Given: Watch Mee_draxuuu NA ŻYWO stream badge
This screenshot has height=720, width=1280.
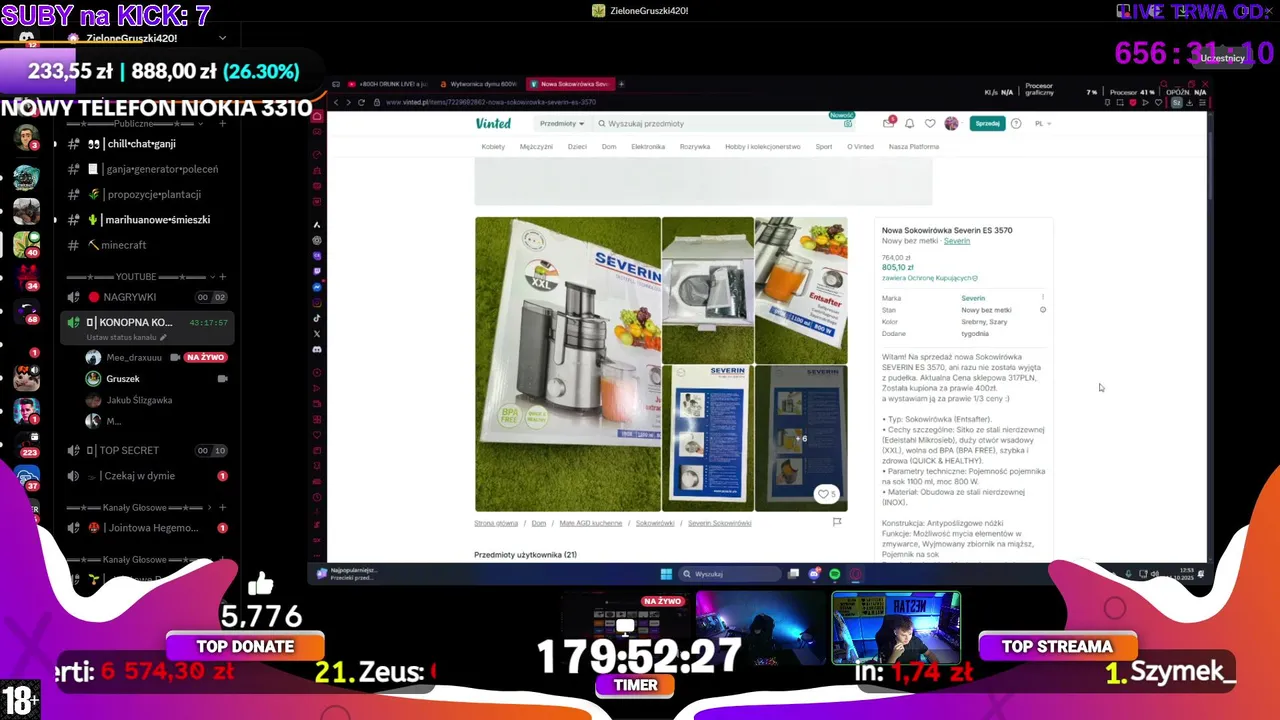Looking at the screenshot, I should pyautogui.click(x=204, y=357).
